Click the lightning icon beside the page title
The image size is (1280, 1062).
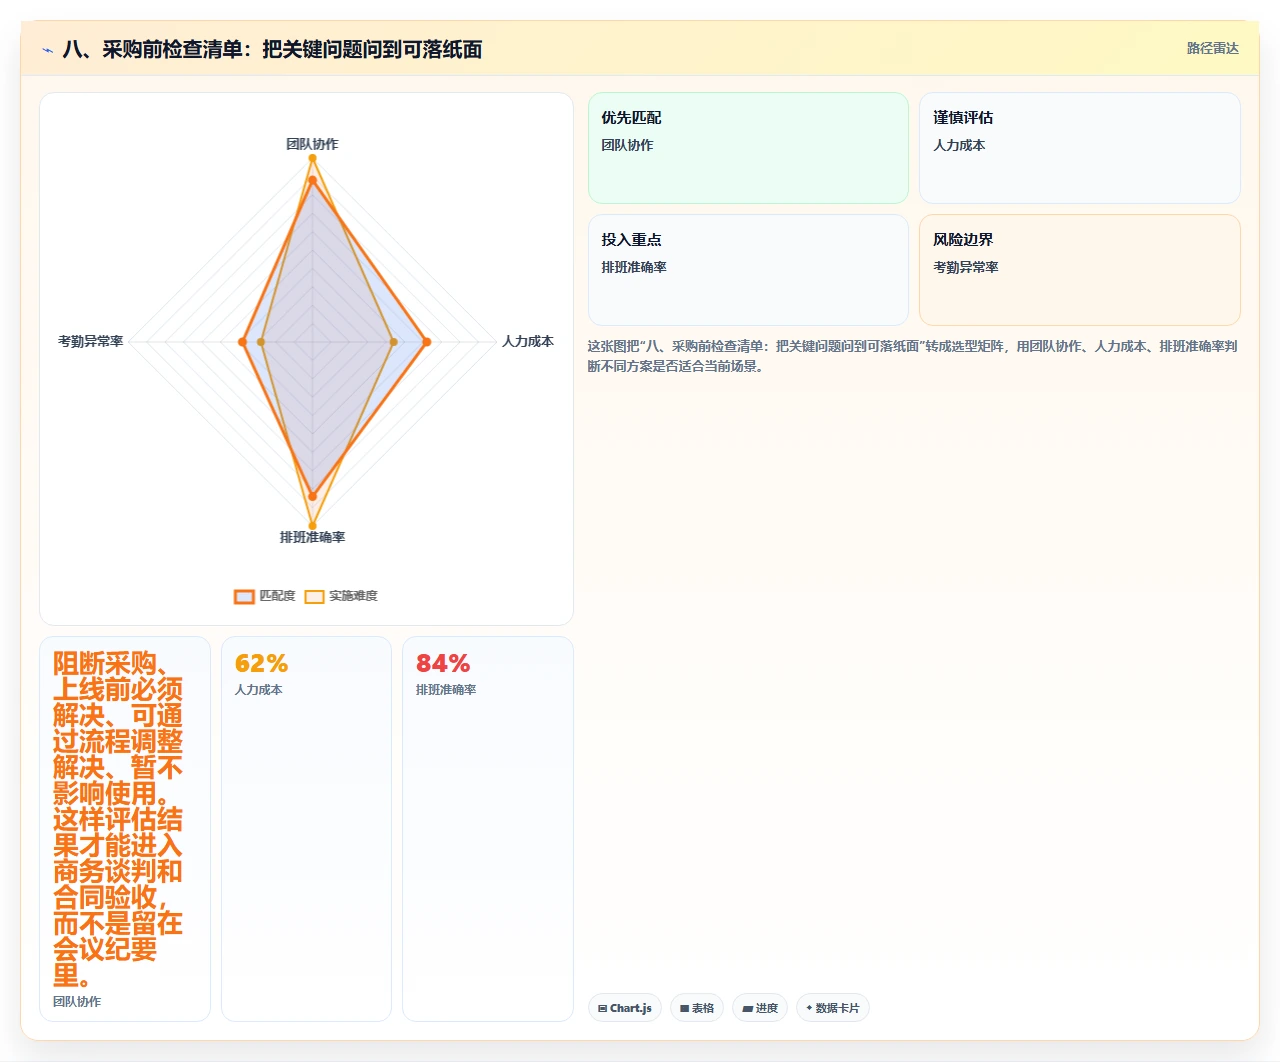tap(47, 50)
